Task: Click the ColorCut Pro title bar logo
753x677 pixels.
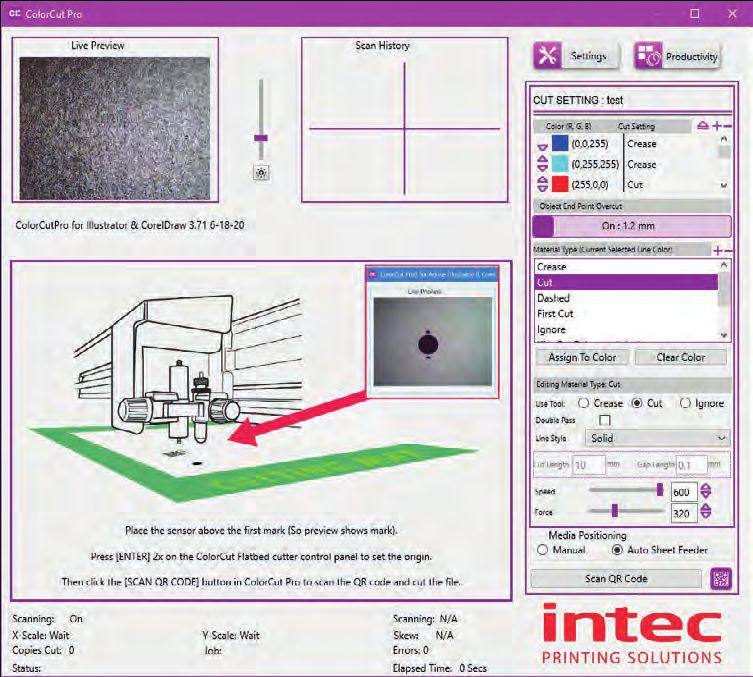Action: (14, 13)
